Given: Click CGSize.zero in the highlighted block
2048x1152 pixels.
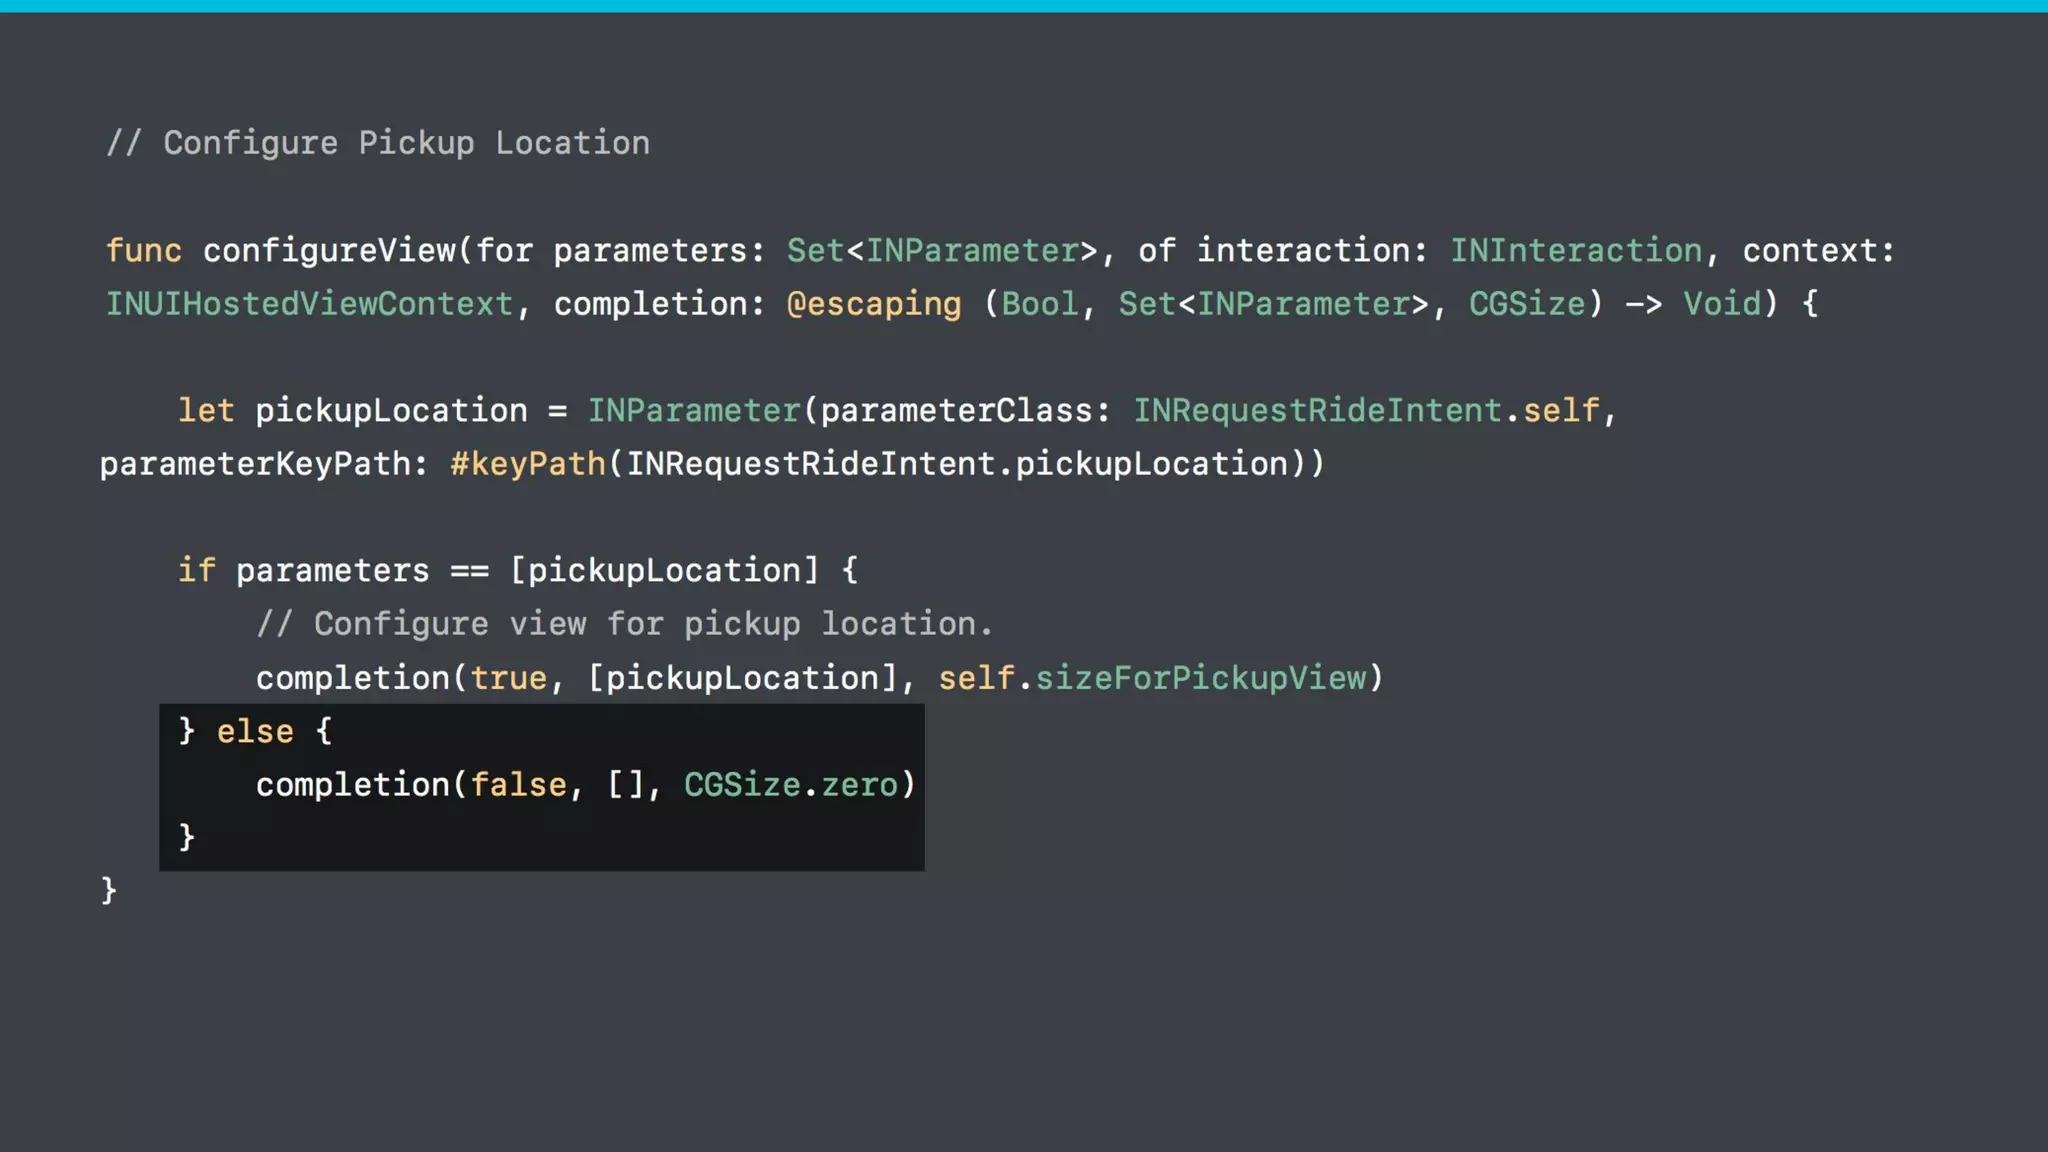Looking at the screenshot, I should click(790, 785).
